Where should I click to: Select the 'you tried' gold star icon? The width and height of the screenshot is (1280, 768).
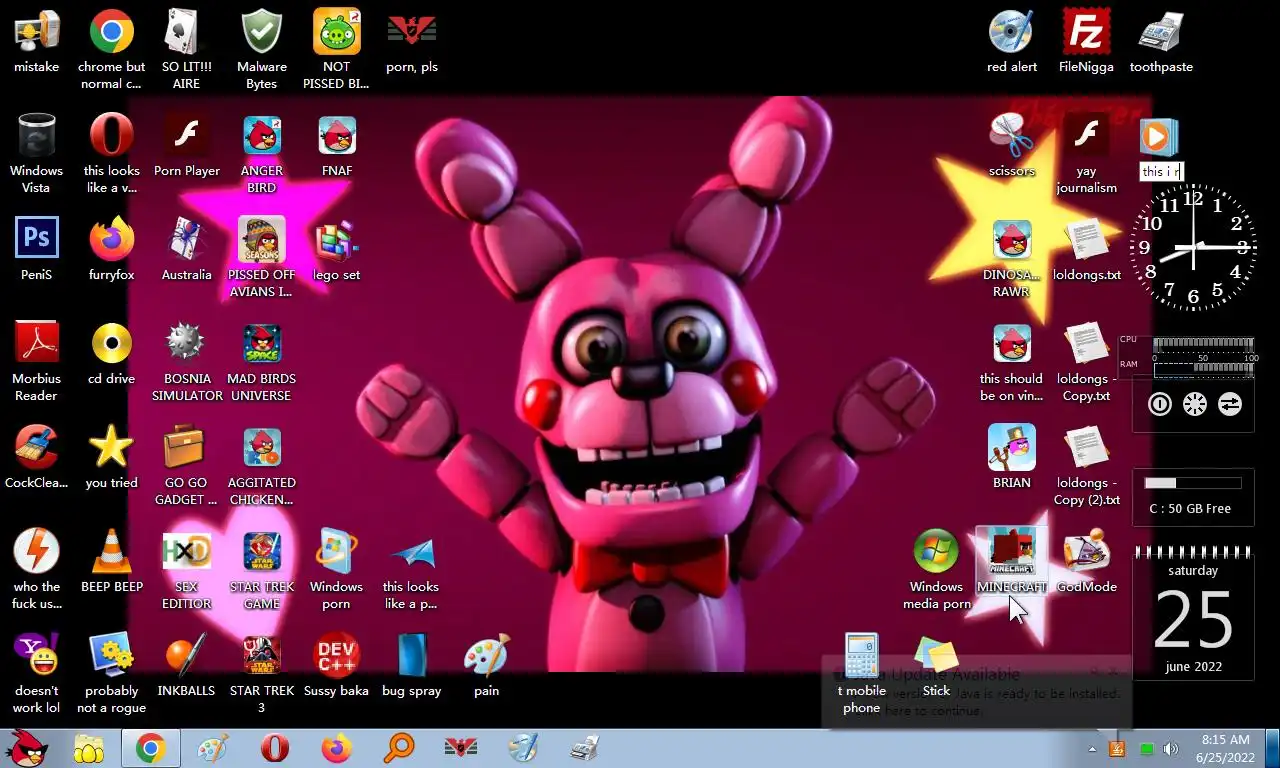pos(112,458)
